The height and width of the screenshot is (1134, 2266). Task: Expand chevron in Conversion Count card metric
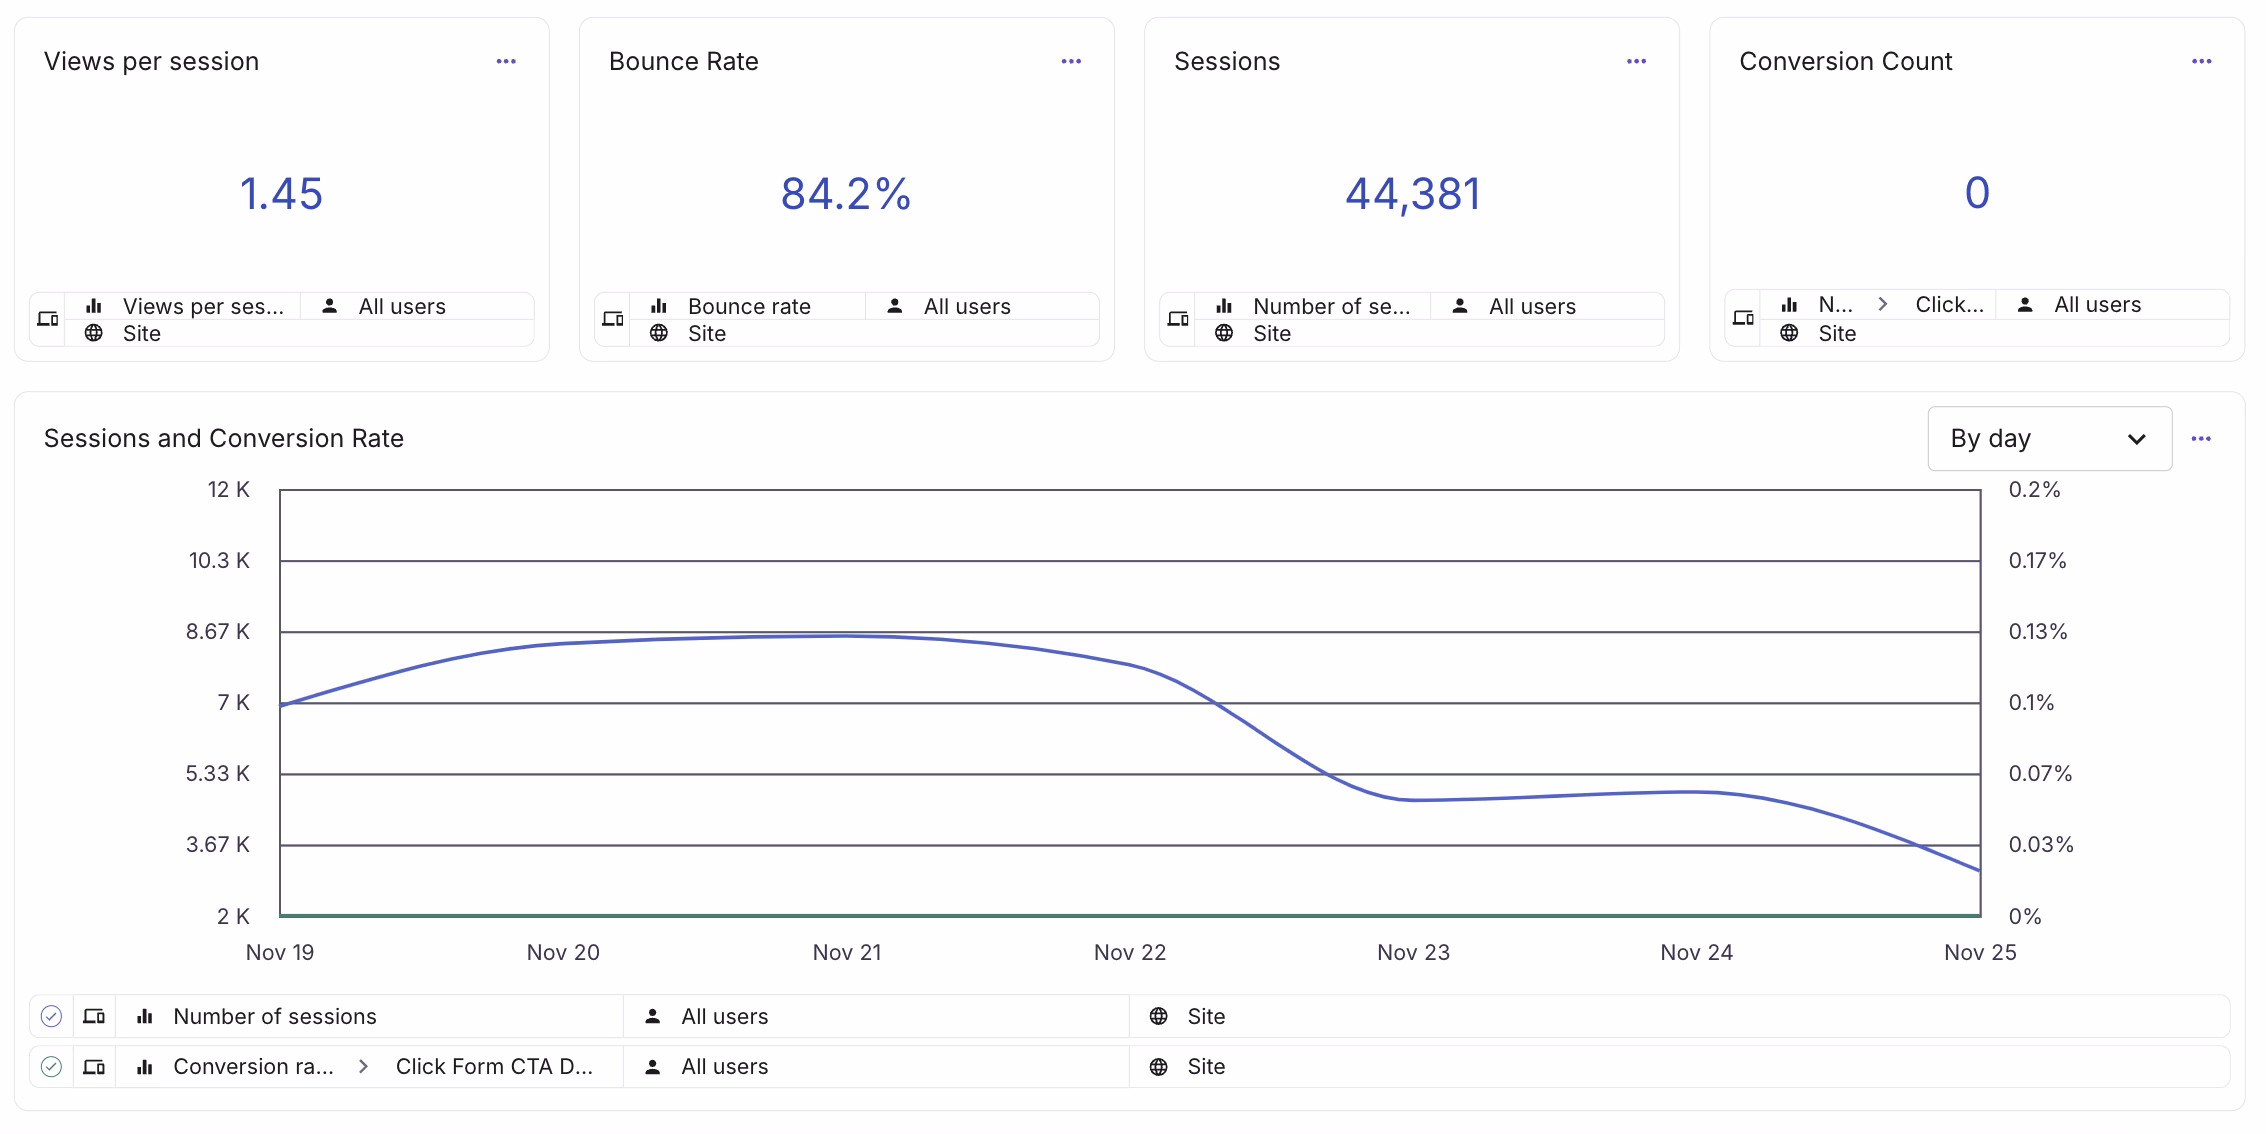(x=1883, y=304)
